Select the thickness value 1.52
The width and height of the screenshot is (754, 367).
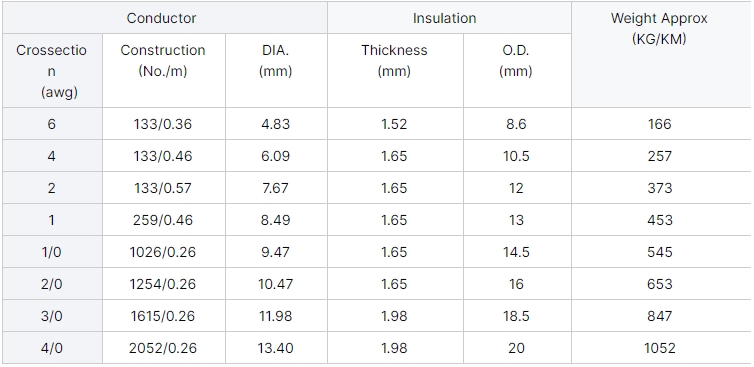pos(394,124)
